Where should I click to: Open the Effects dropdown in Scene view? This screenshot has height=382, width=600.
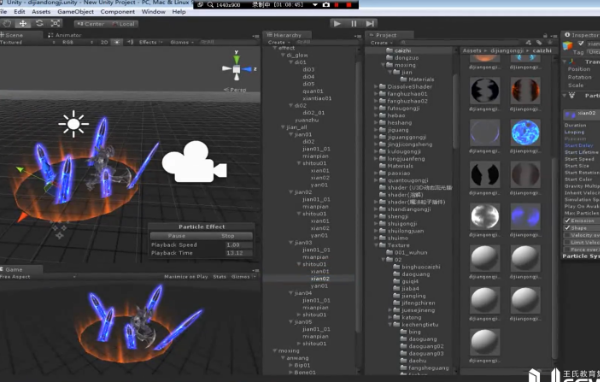(151, 42)
